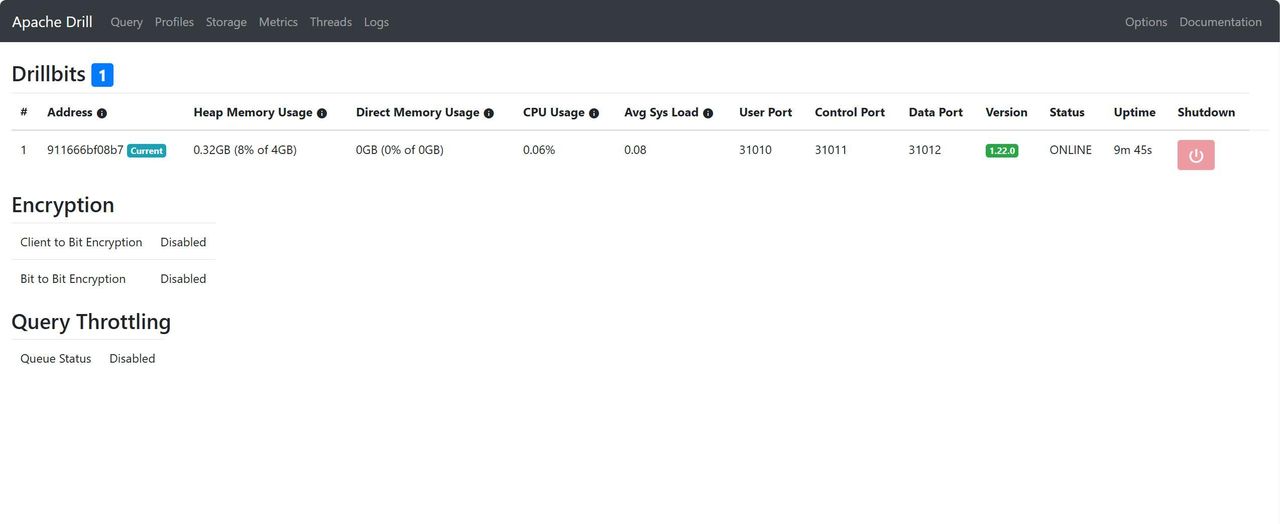
Task: Click the Queue Status label
Action: (56, 358)
